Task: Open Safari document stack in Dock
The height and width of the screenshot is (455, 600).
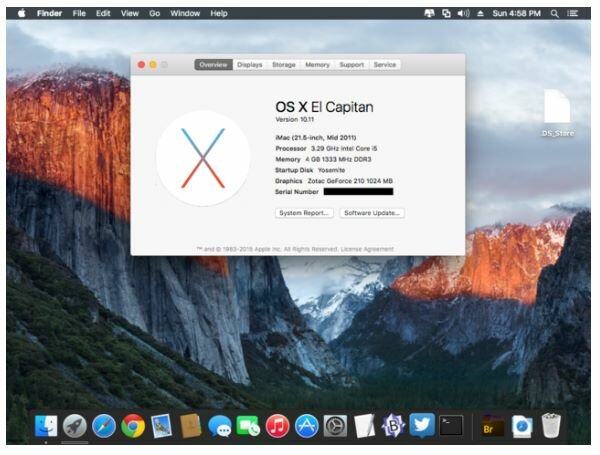Action: (x=522, y=426)
